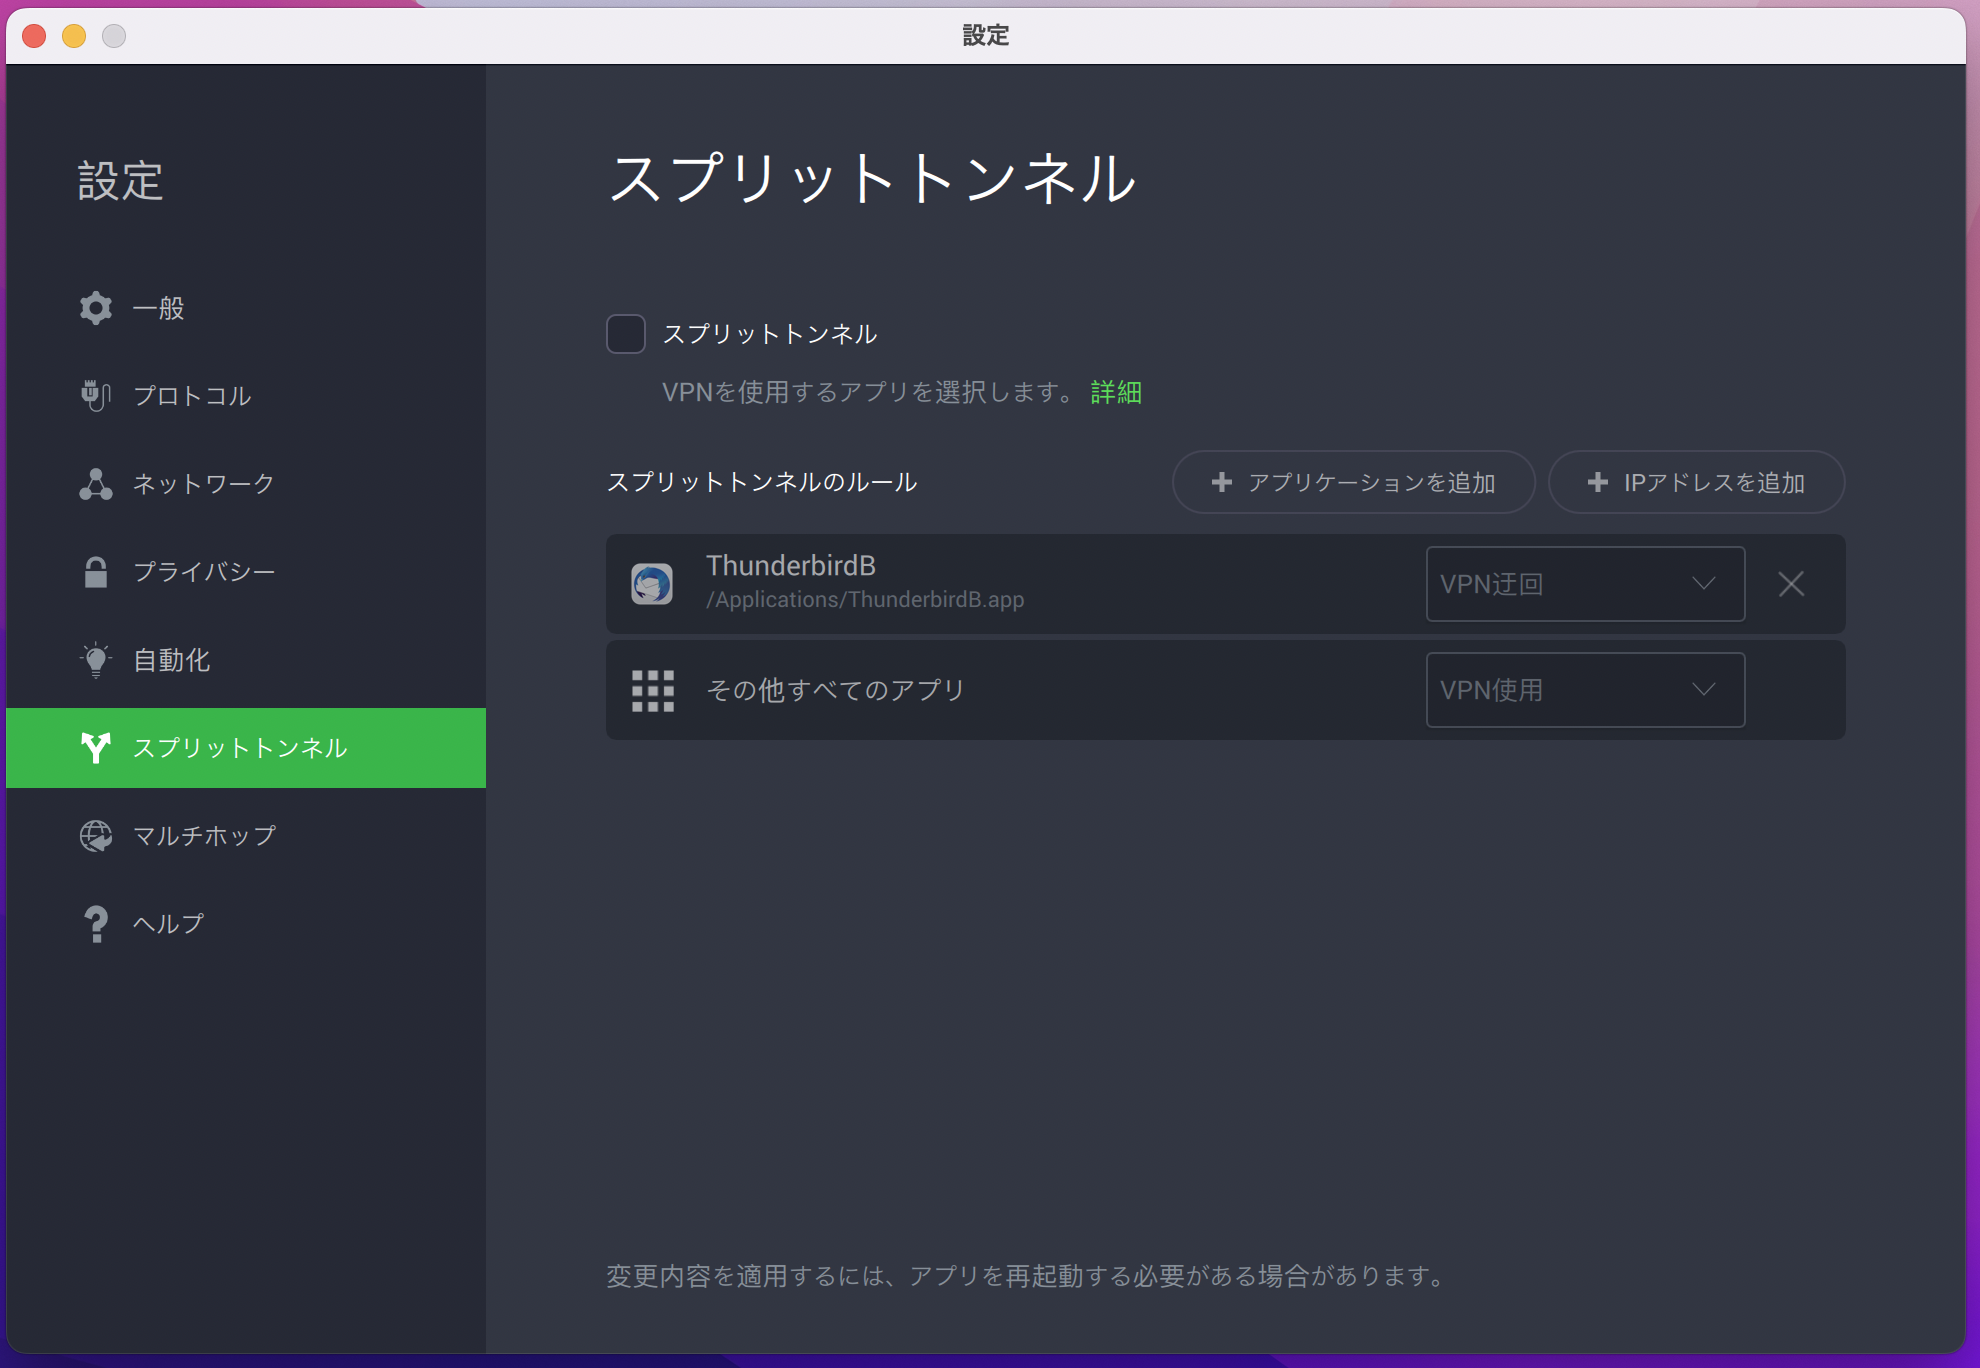1980x1368 pixels.
Task: Click the plug icon for プロトコル
Action: pos(96,396)
